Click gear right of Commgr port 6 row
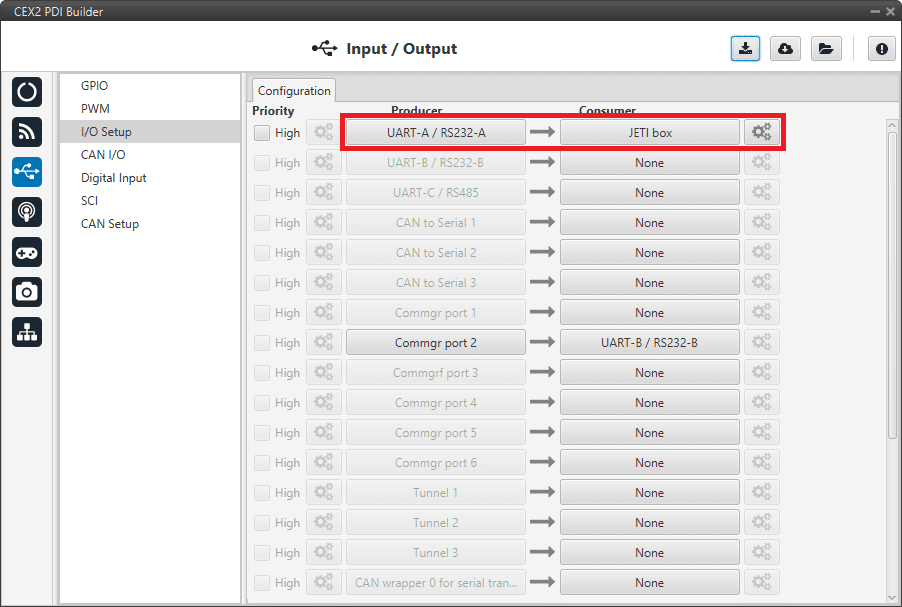 (762, 463)
